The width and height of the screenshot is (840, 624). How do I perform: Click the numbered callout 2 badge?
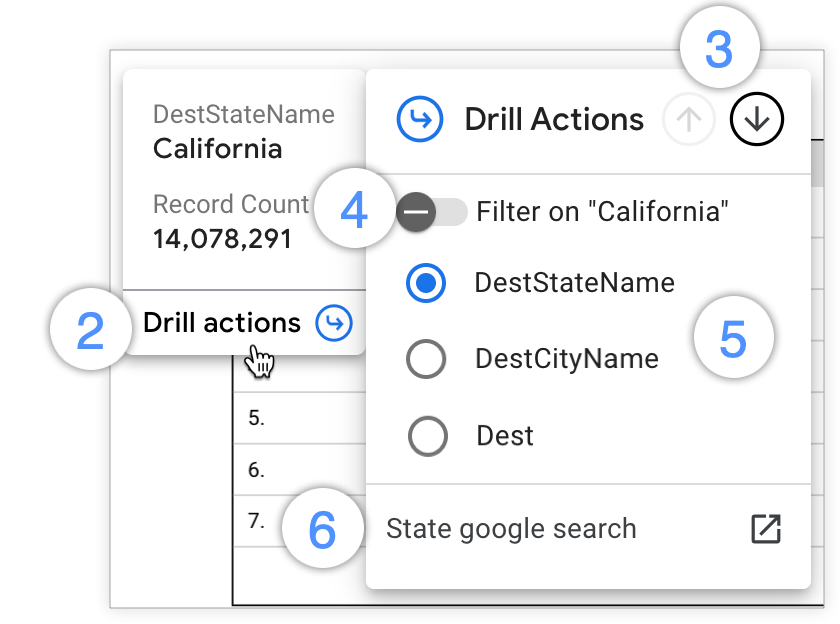coord(90,322)
